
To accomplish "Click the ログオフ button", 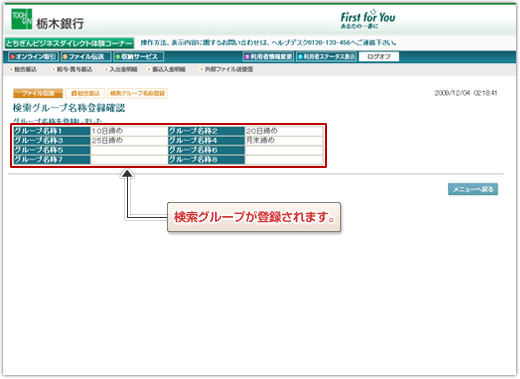I will tap(379, 57).
